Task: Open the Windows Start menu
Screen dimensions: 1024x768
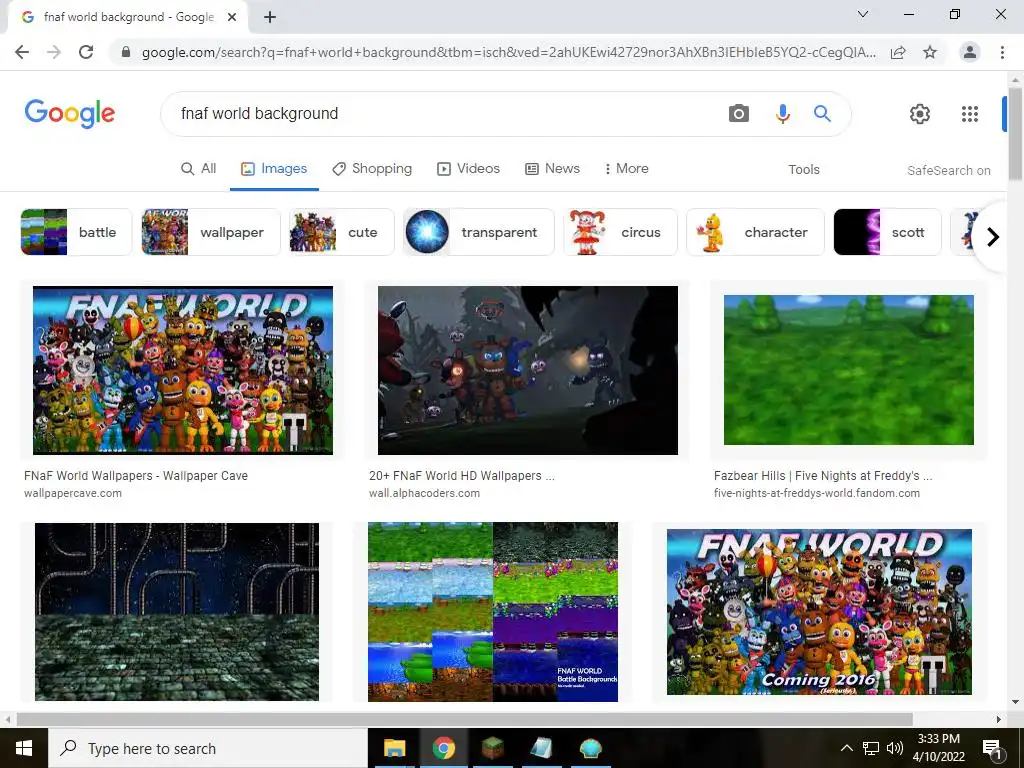Action: pos(24,748)
